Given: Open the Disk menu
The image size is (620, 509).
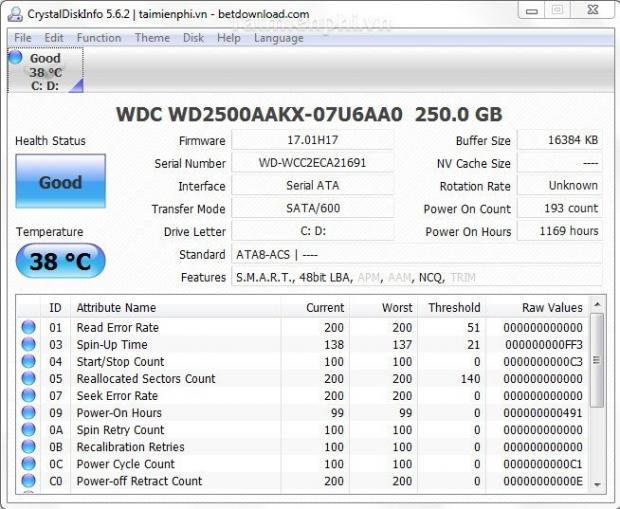Looking at the screenshot, I should (193, 38).
